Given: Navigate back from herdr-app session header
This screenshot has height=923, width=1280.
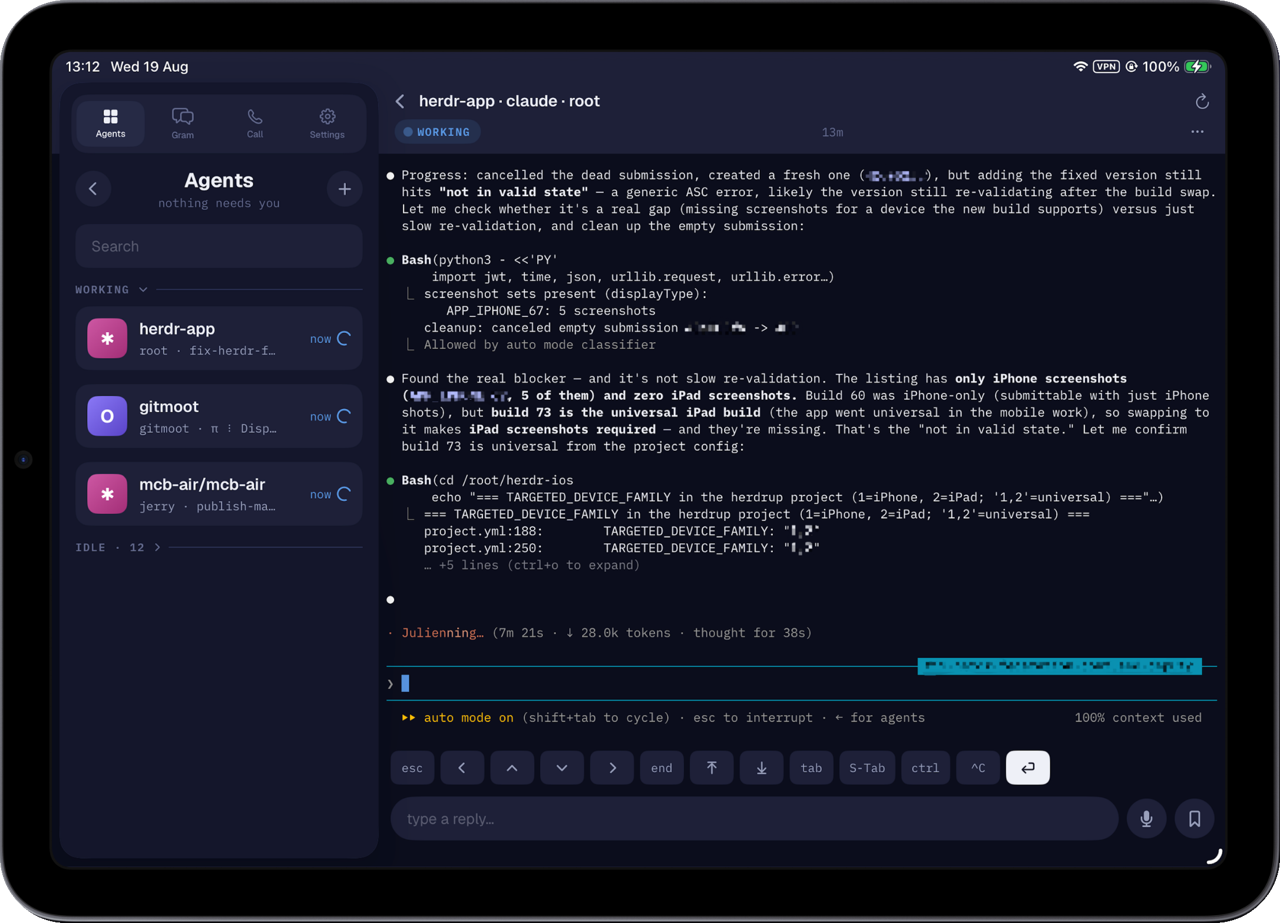Looking at the screenshot, I should pyautogui.click(x=400, y=101).
